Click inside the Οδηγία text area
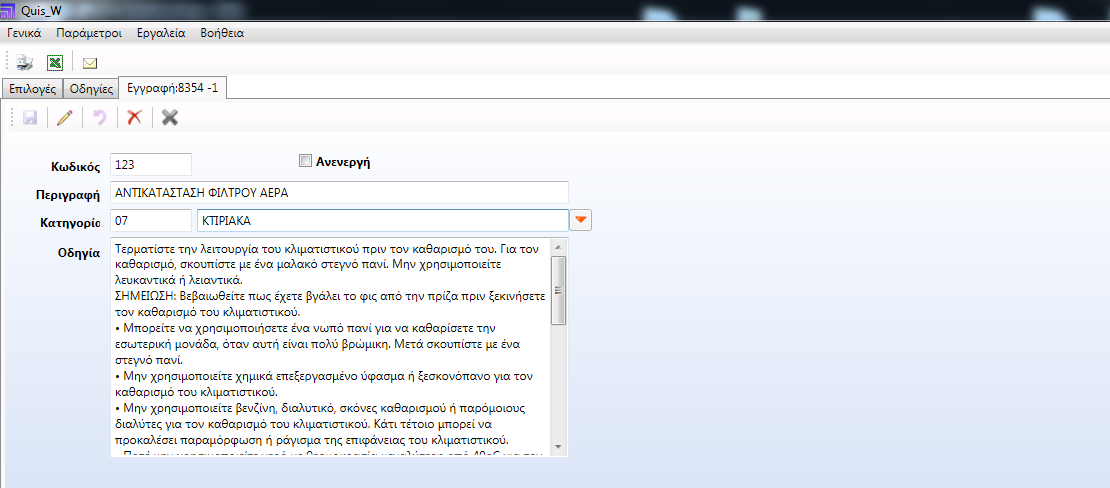 331,347
